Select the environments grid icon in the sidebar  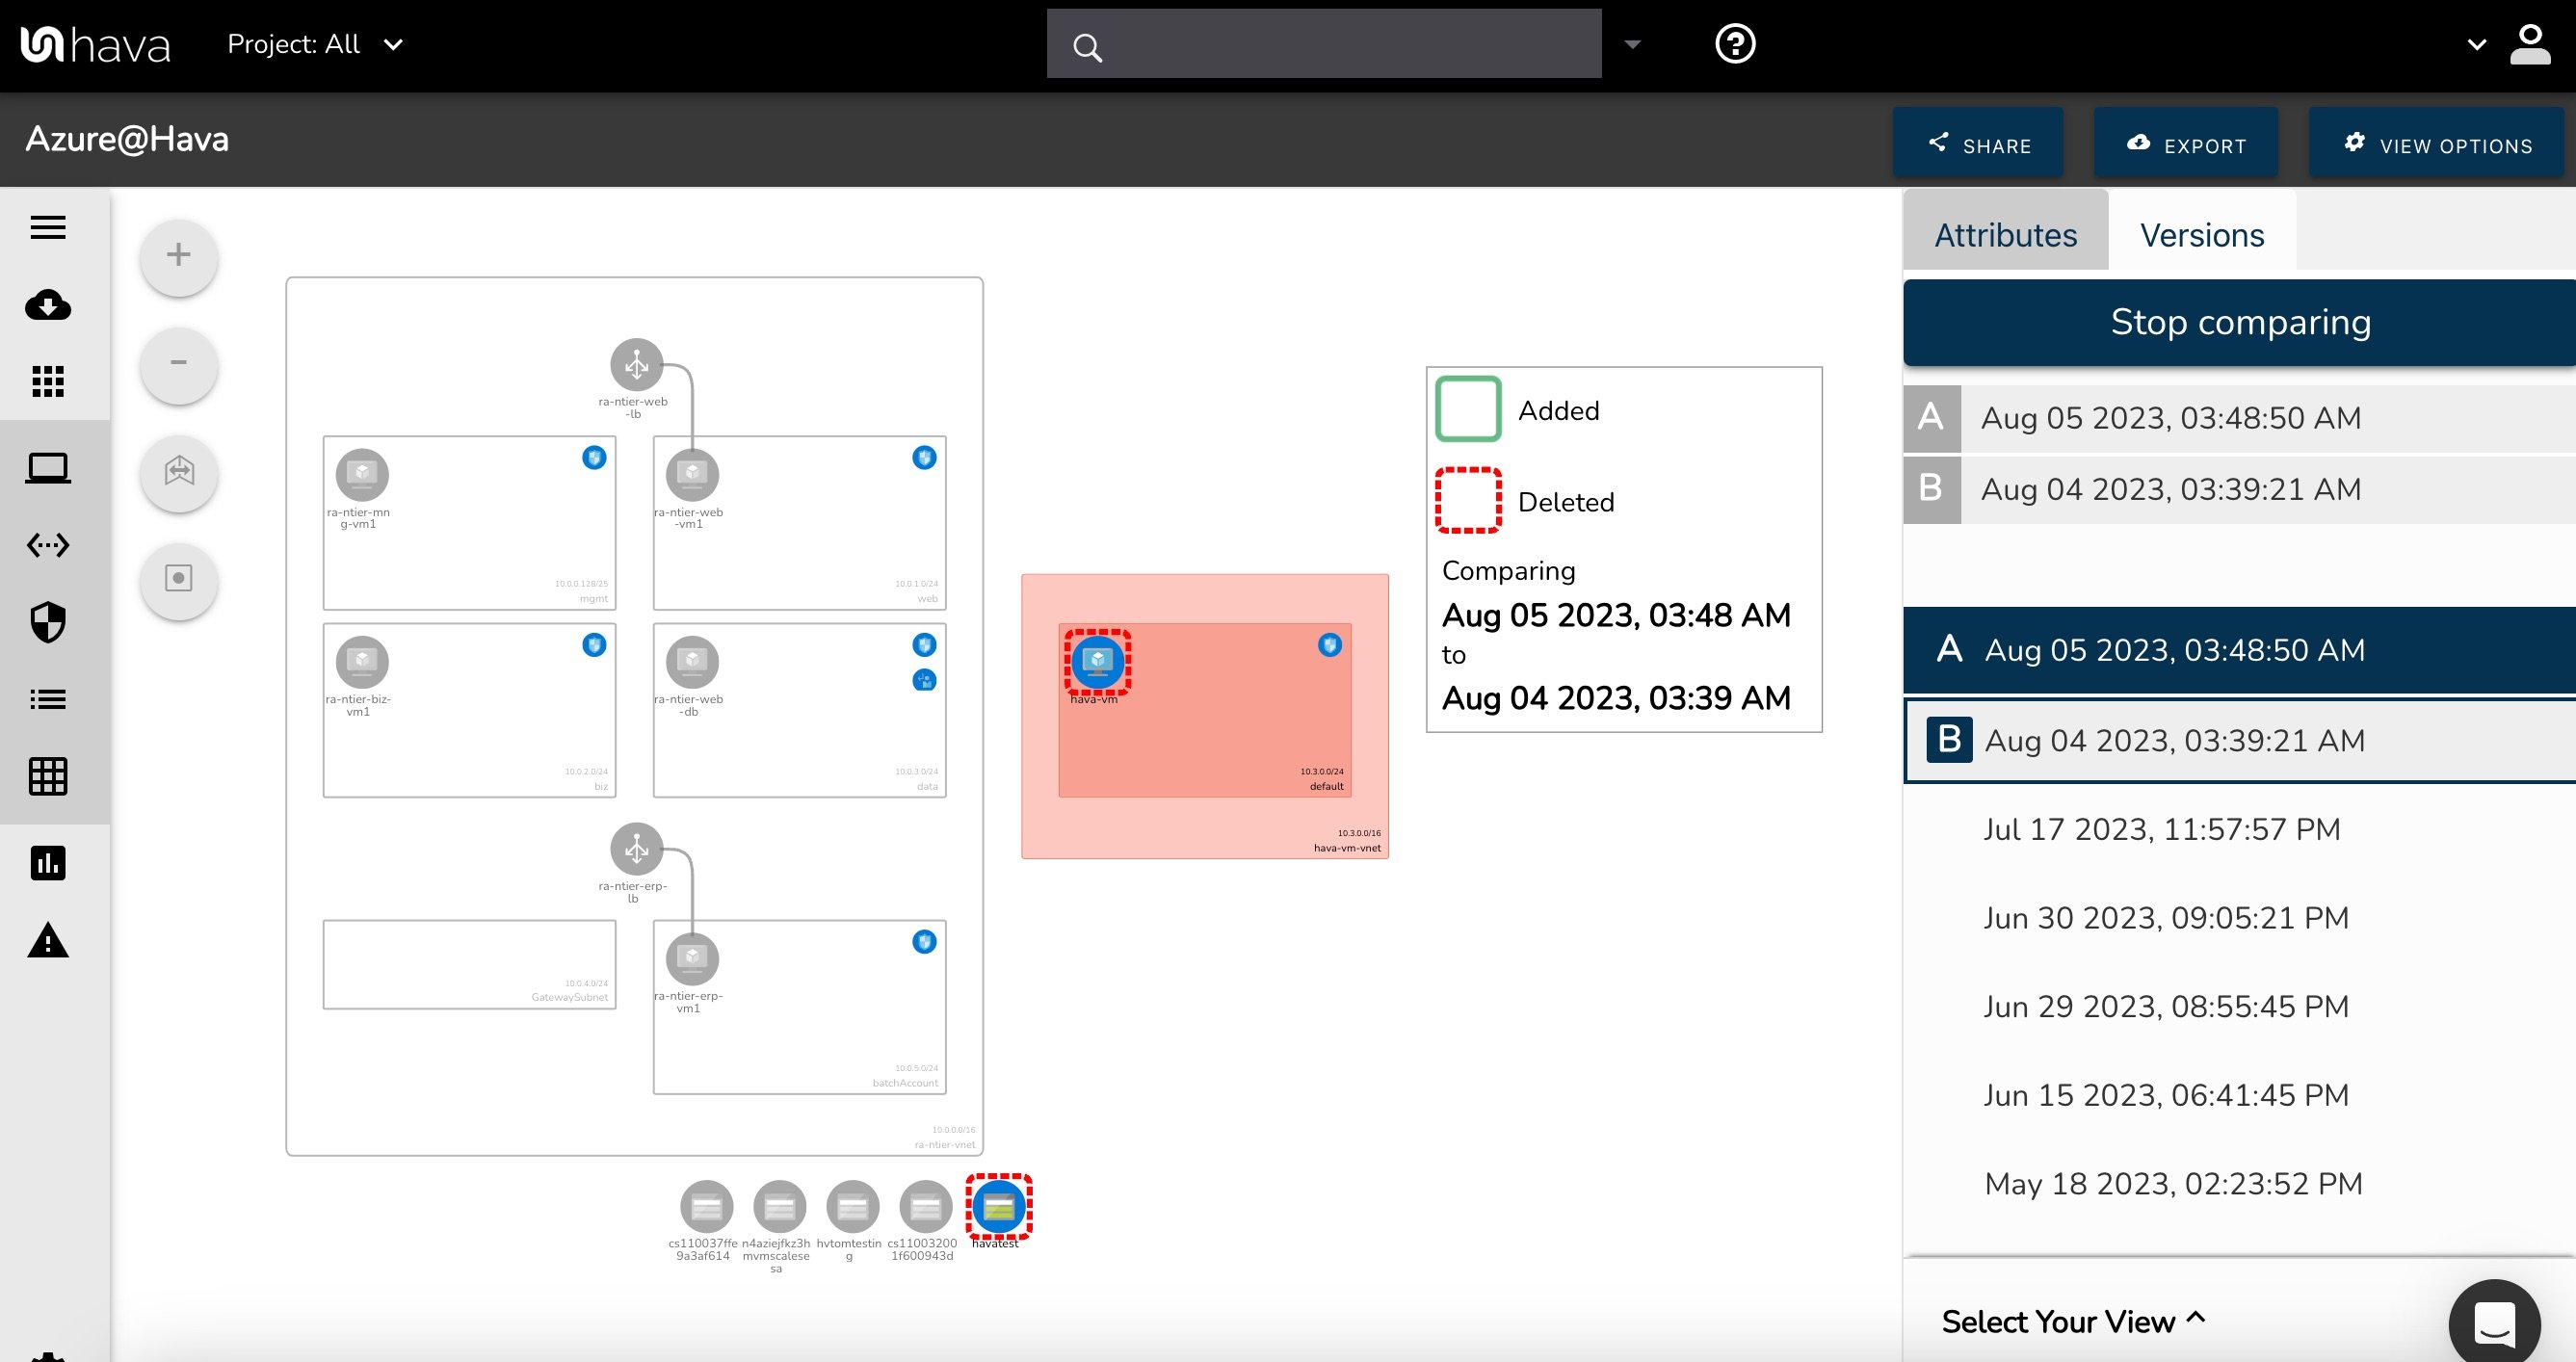(47, 382)
